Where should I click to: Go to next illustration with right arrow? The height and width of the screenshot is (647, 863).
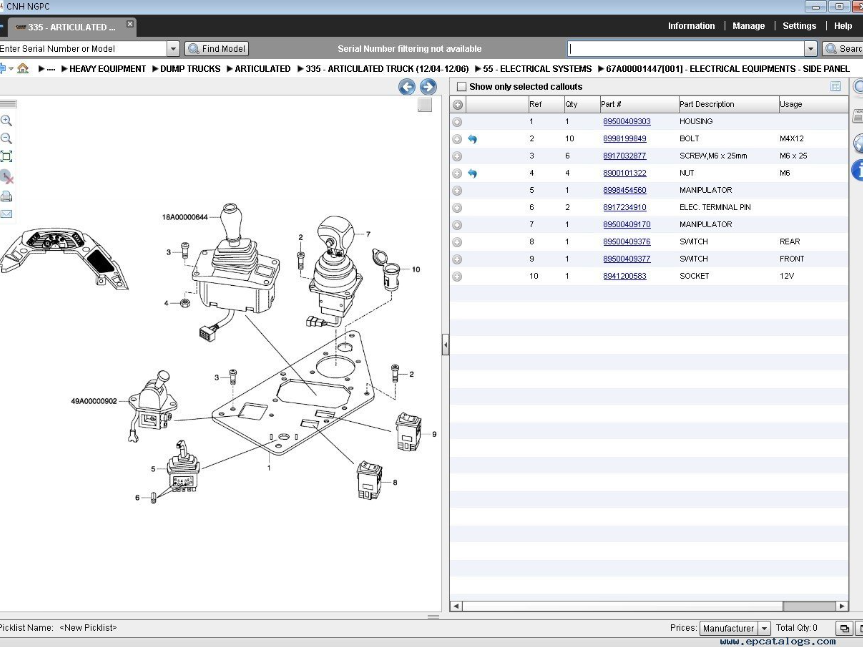[x=428, y=87]
